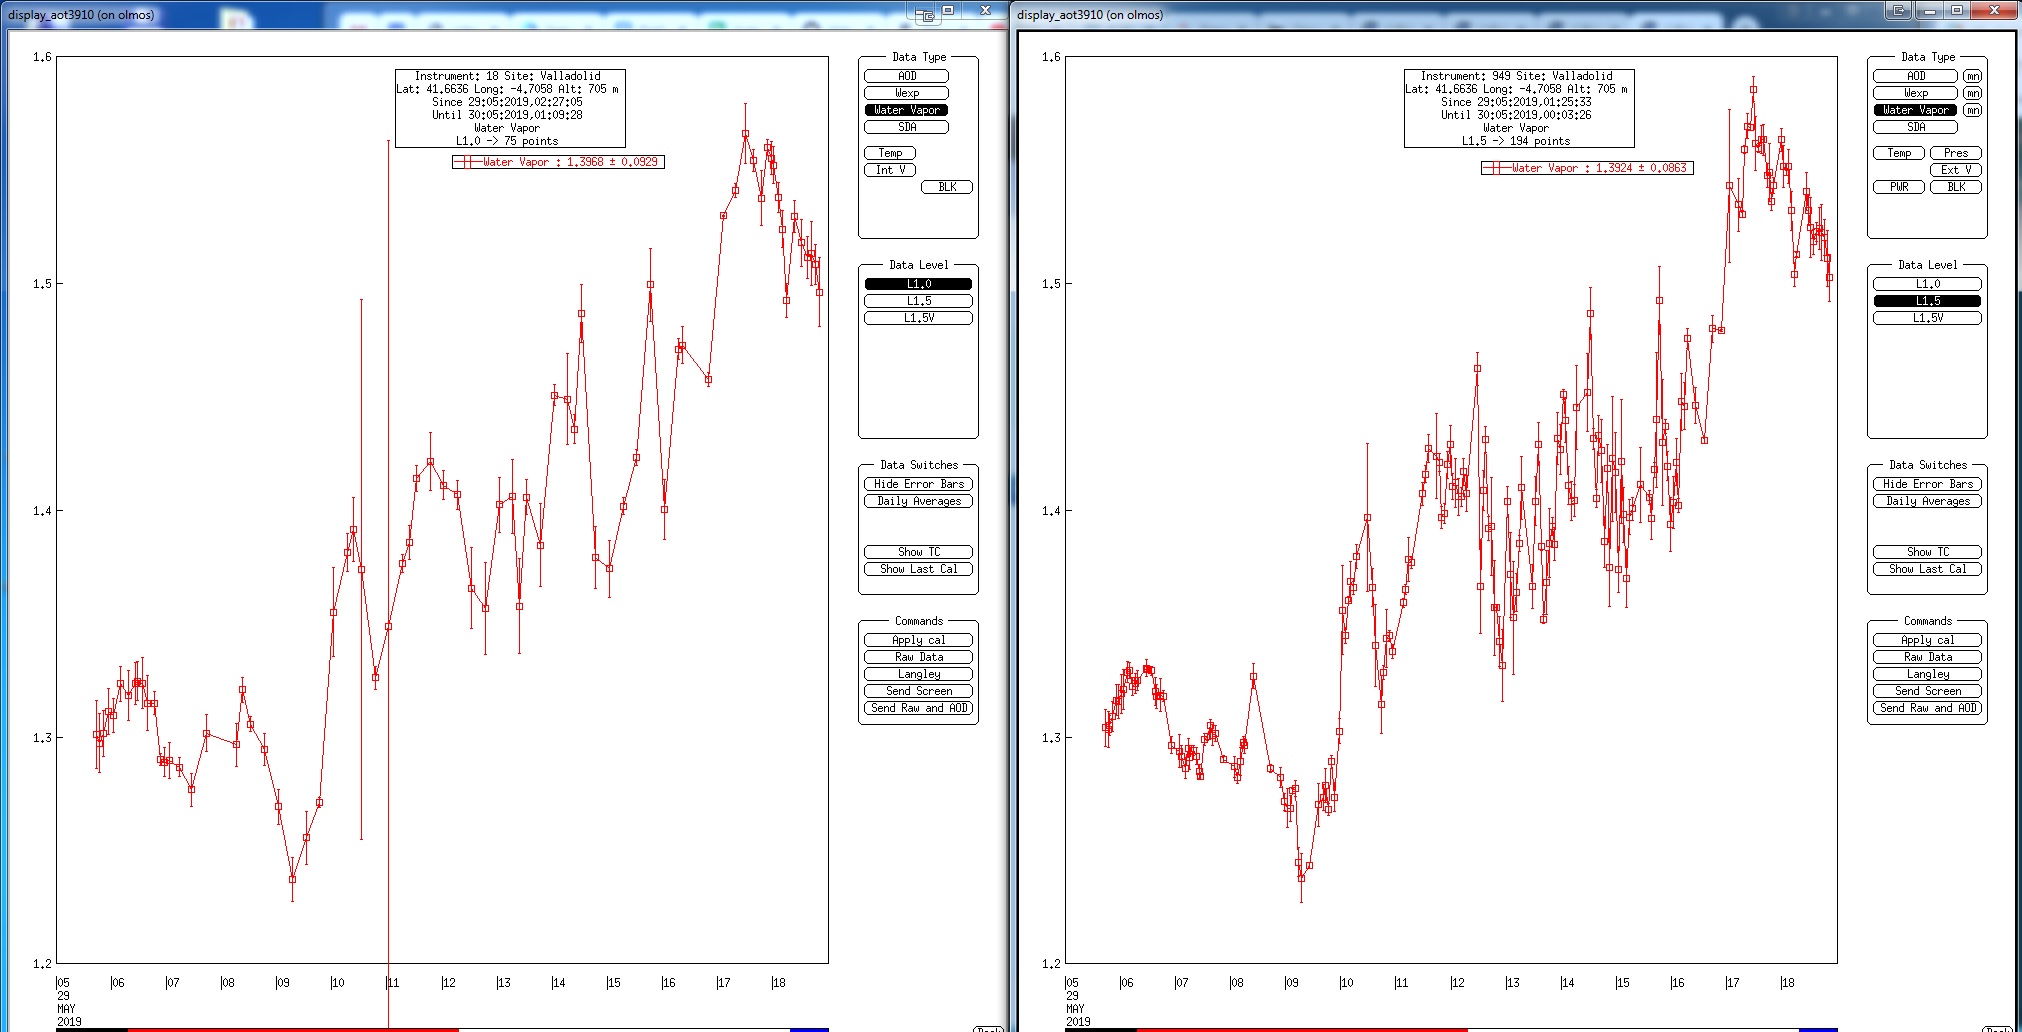Toggle Daily Averages in left window
This screenshot has width=2022, height=1032.
(918, 501)
